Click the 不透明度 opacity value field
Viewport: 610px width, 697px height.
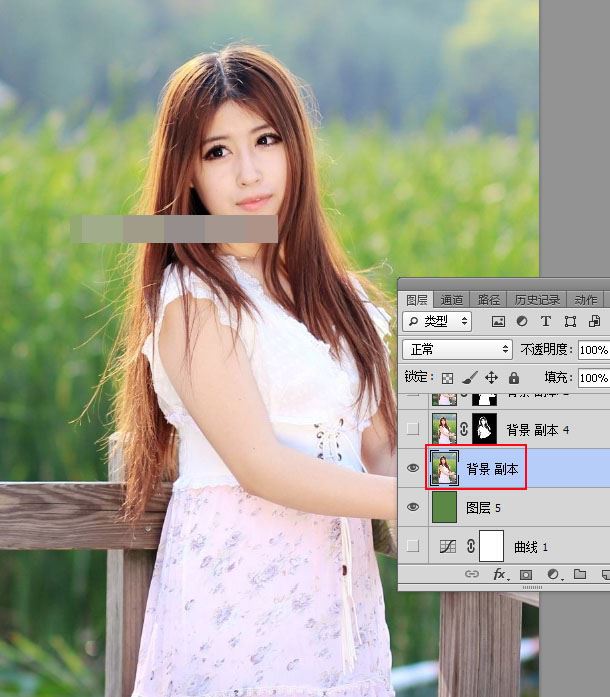tap(594, 350)
